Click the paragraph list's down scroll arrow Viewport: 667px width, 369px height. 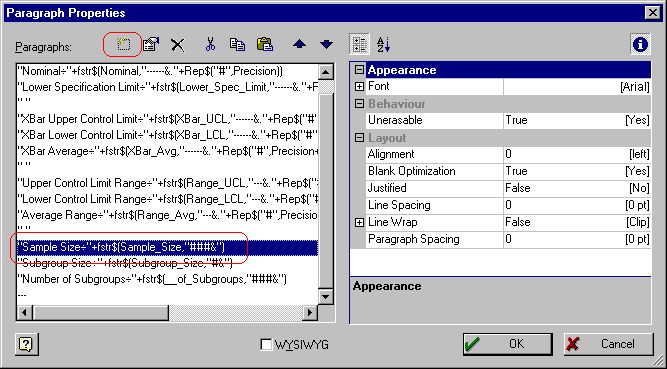(325, 297)
